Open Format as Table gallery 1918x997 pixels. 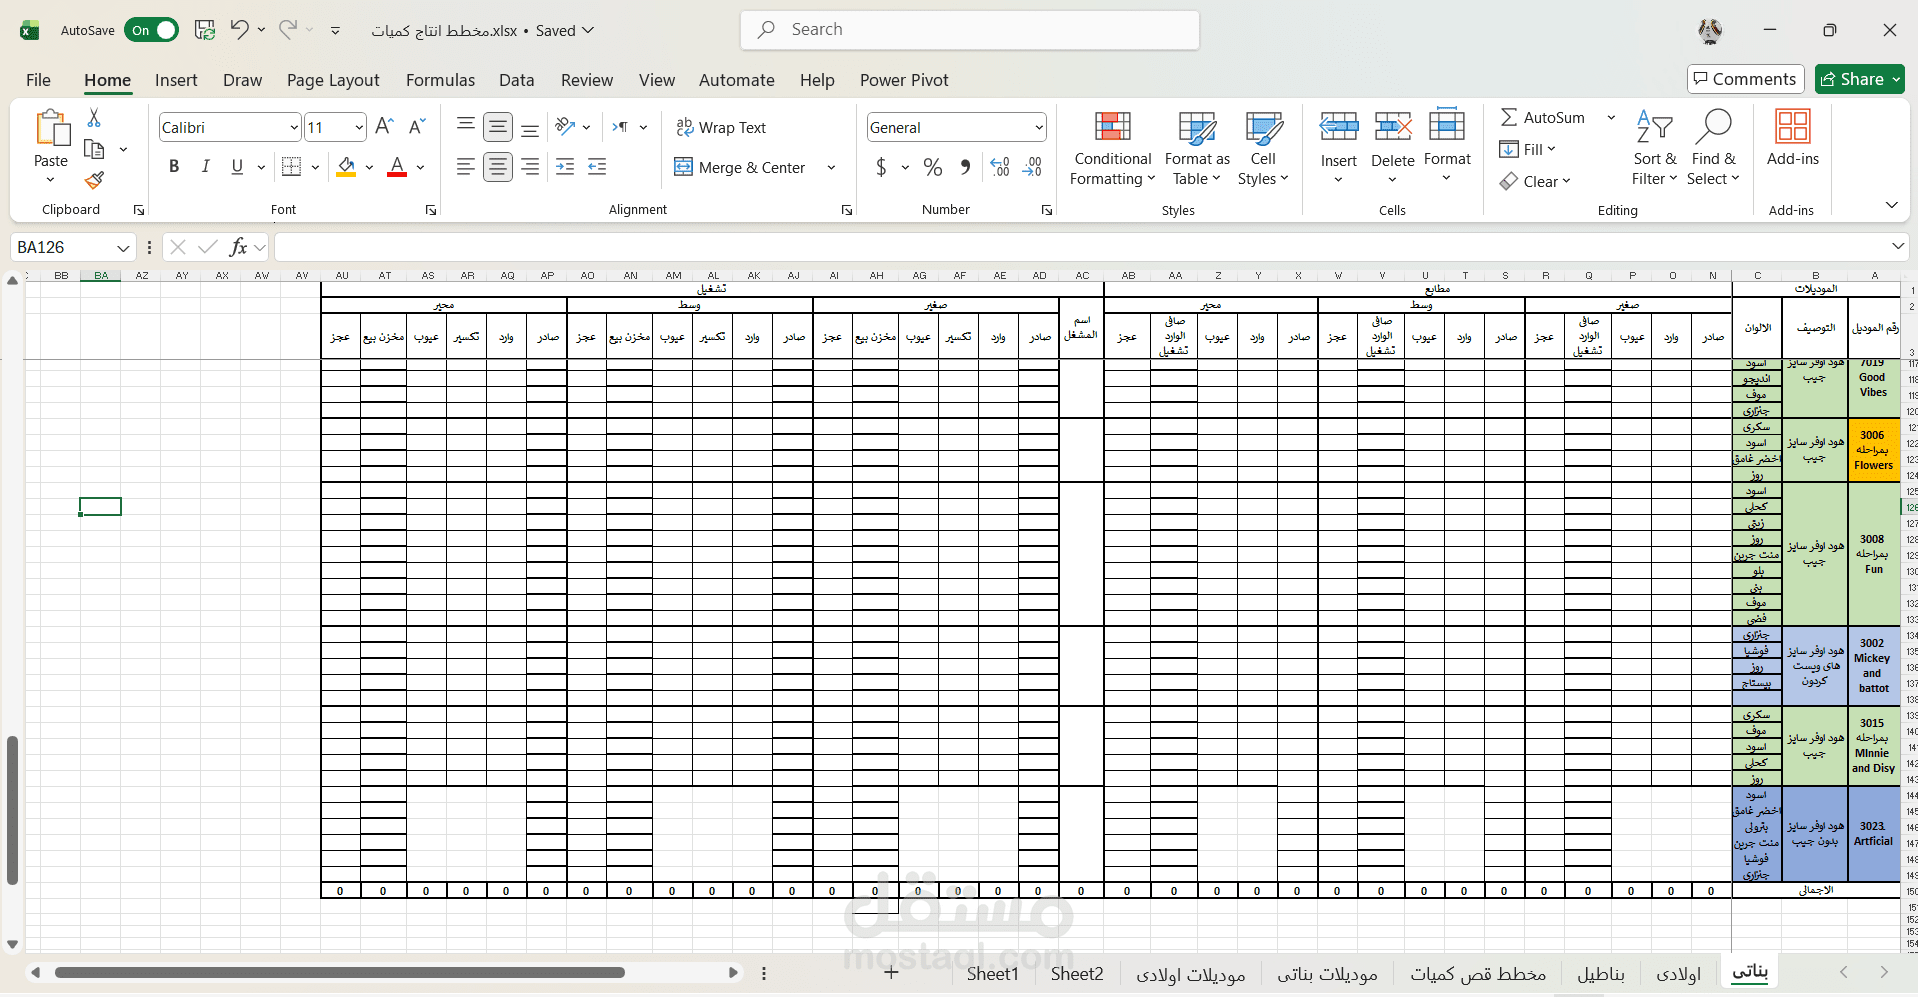[x=1197, y=148]
